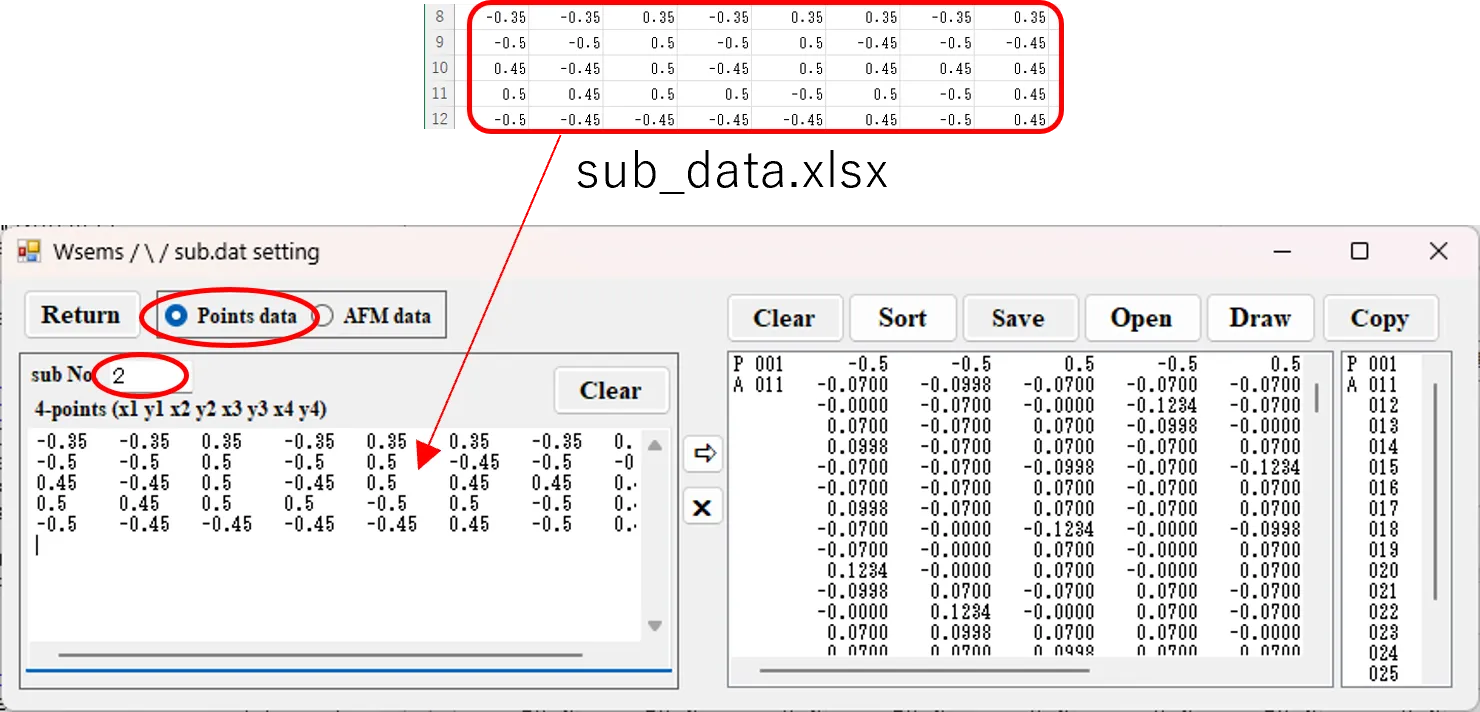Click the points text area scroll down arrow
This screenshot has height=712, width=1480.
(655, 626)
